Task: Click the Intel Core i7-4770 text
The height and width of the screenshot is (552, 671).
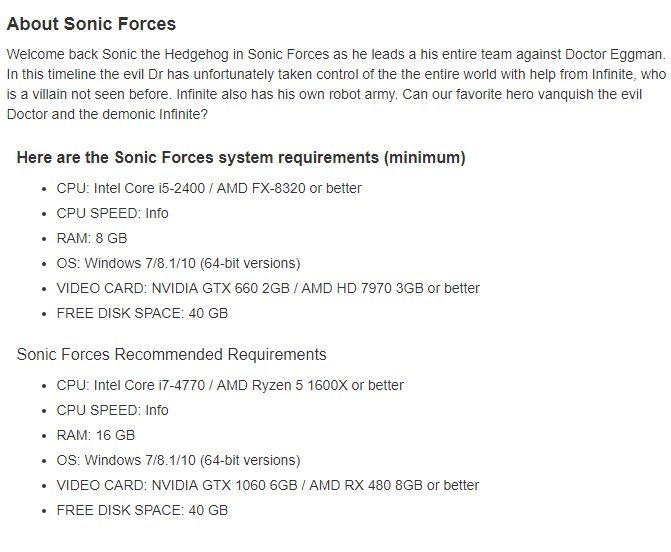Action: (x=139, y=385)
